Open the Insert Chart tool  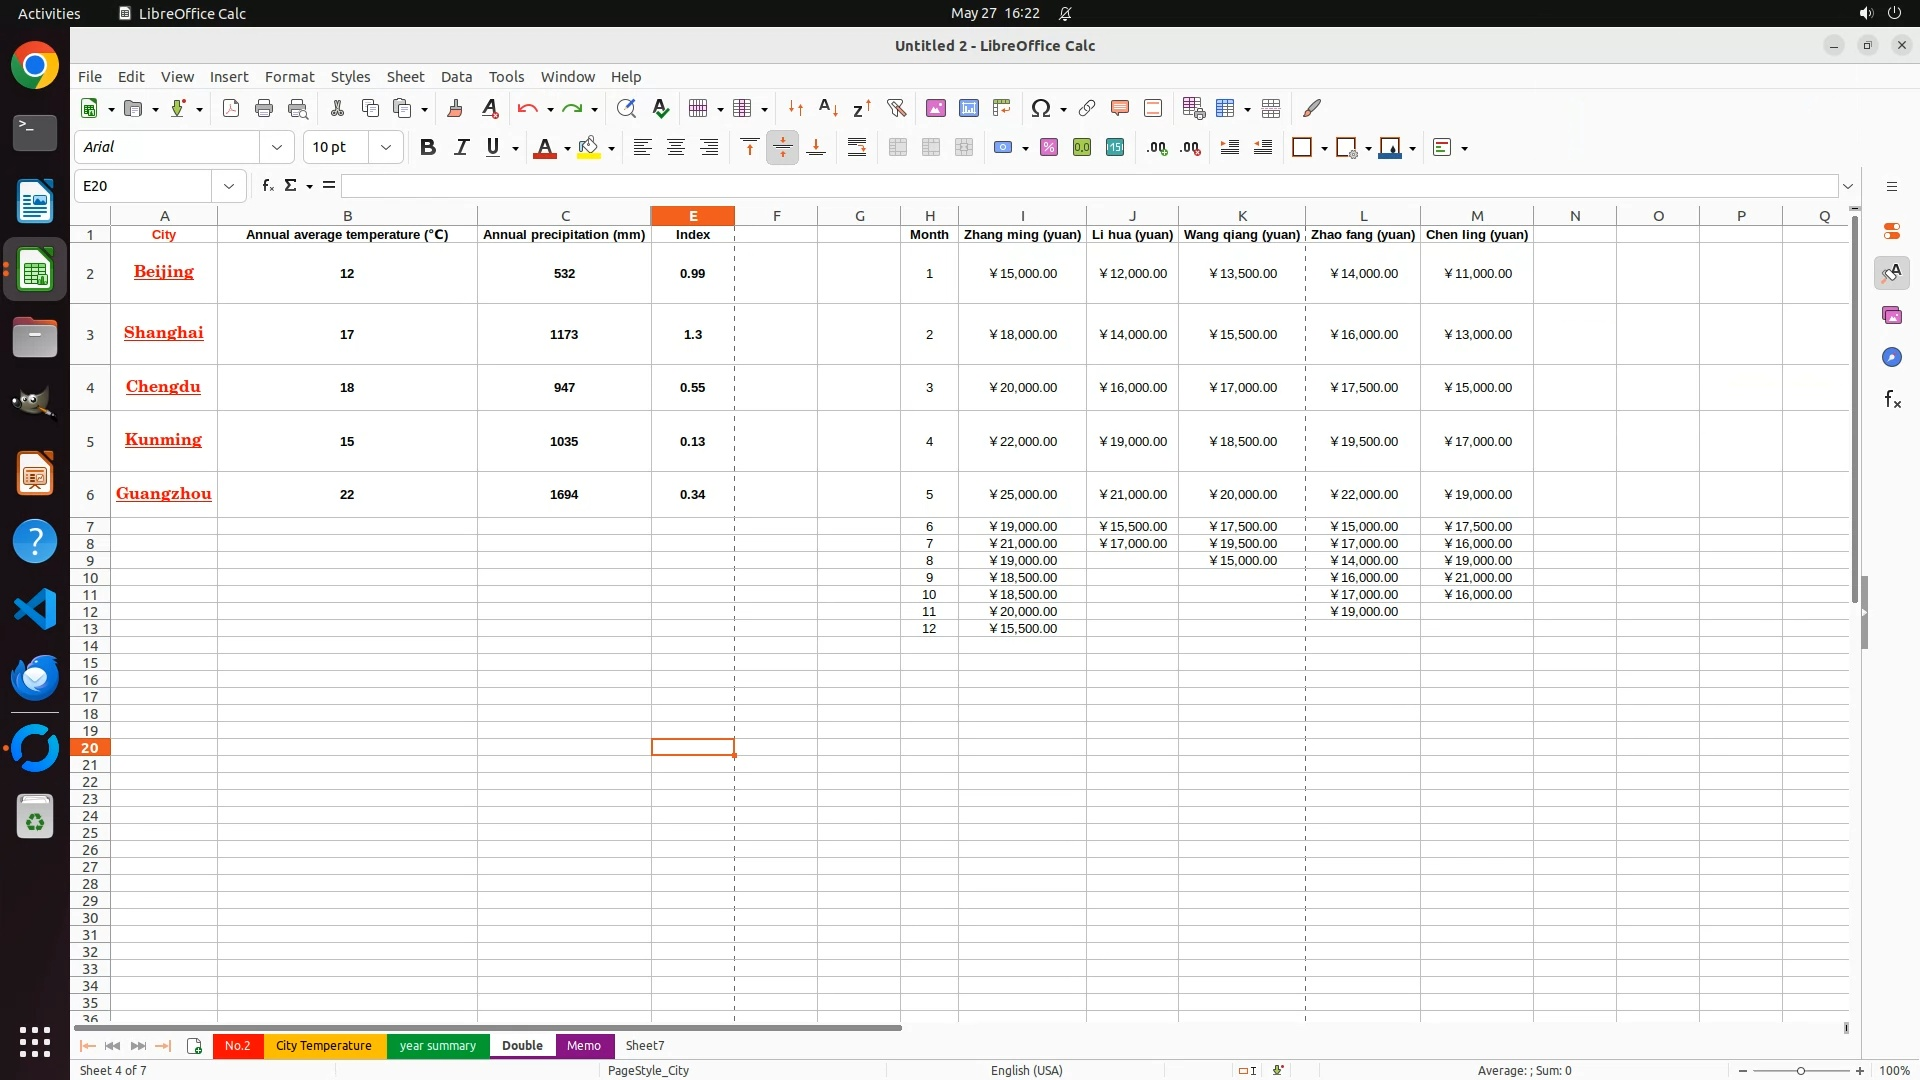(968, 108)
